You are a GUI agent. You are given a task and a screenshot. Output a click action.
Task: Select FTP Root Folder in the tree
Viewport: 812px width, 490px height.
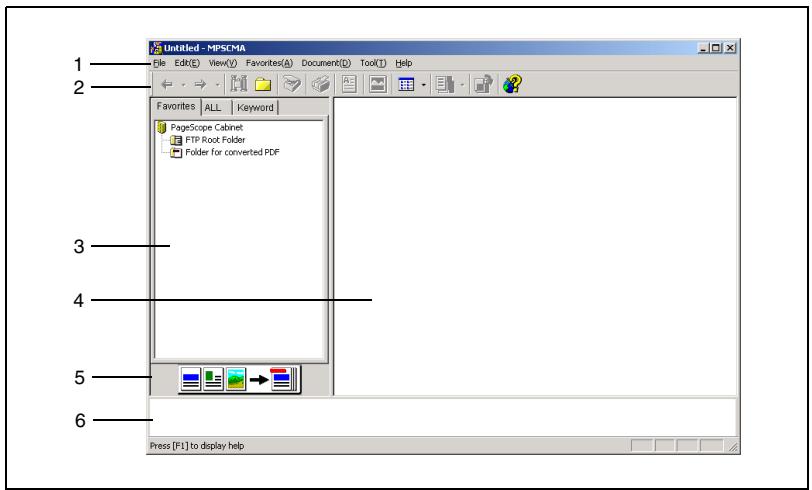point(215,140)
